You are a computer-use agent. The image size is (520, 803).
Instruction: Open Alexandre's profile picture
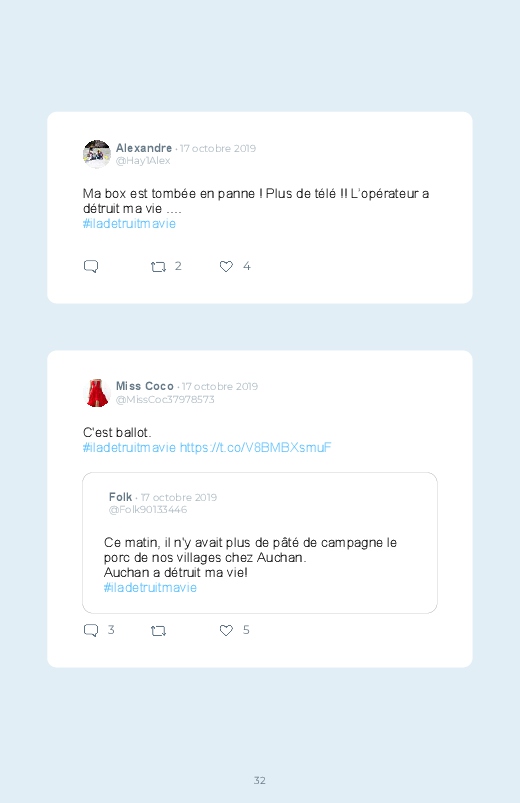97,154
